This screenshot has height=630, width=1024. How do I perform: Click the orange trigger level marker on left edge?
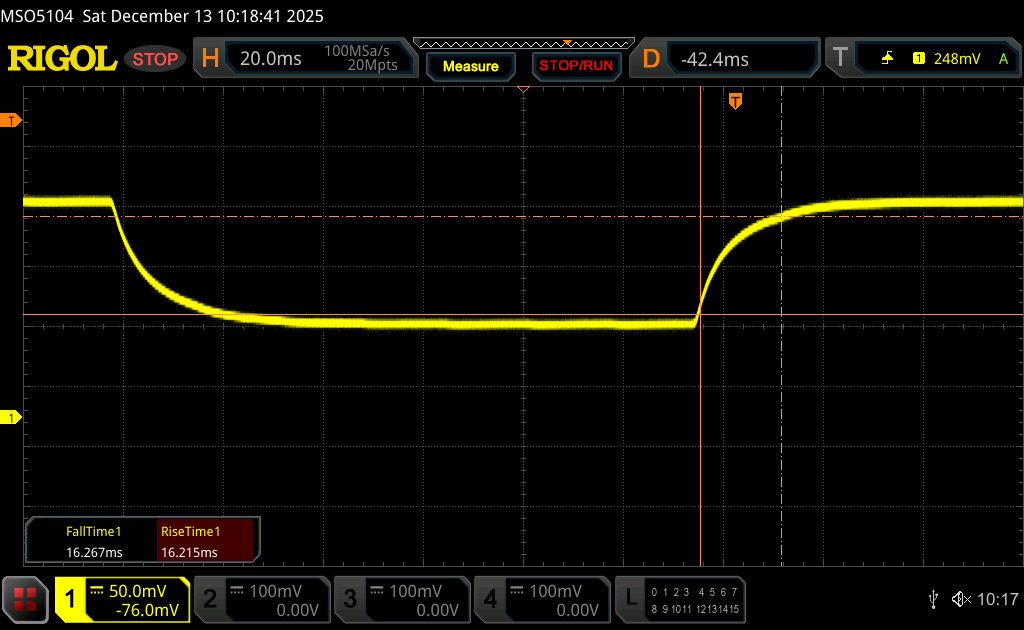pos(12,121)
